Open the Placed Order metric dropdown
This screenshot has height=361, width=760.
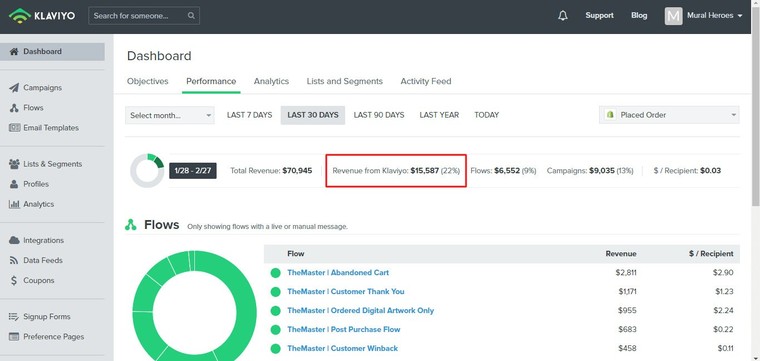coord(669,115)
